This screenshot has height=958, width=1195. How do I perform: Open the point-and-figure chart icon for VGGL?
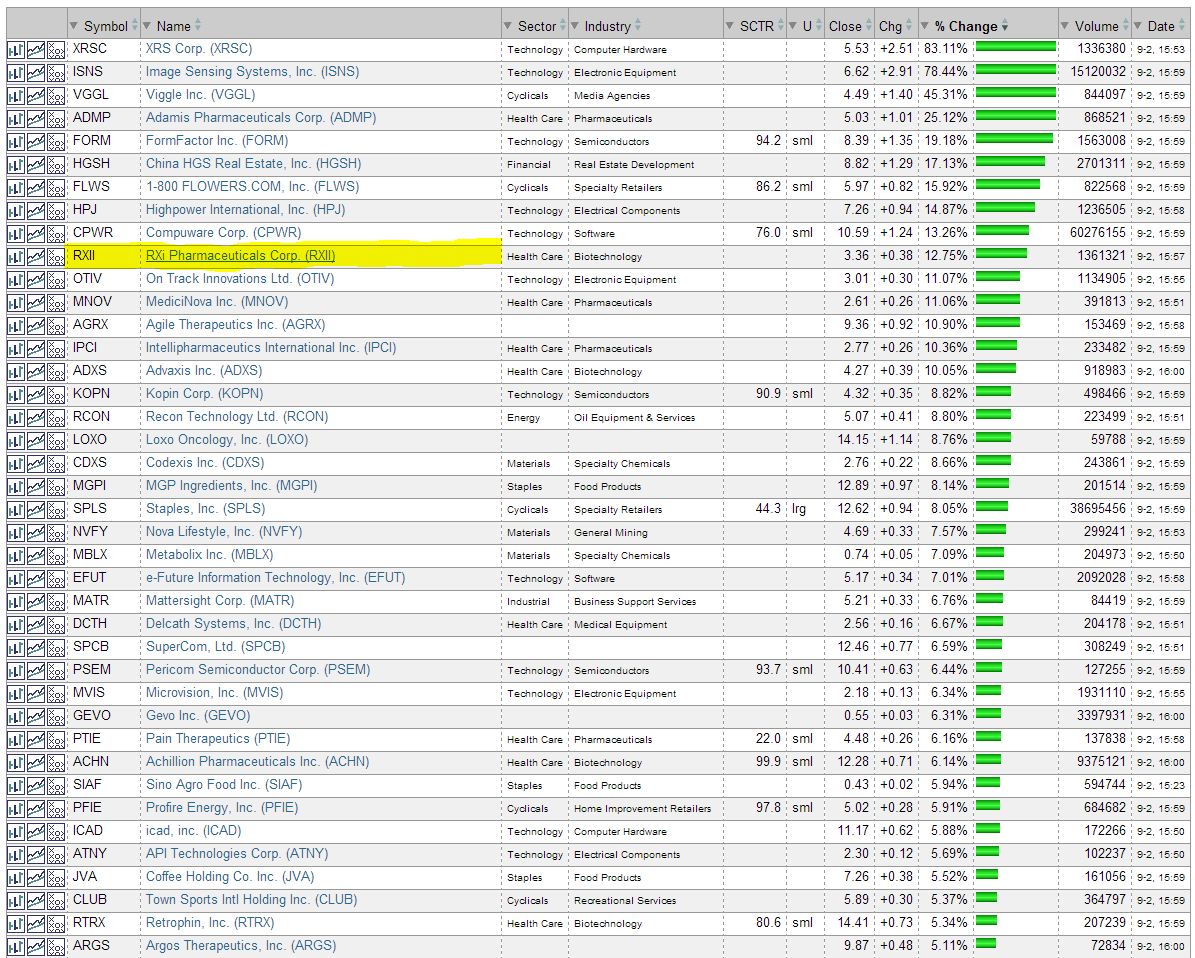click(x=56, y=96)
